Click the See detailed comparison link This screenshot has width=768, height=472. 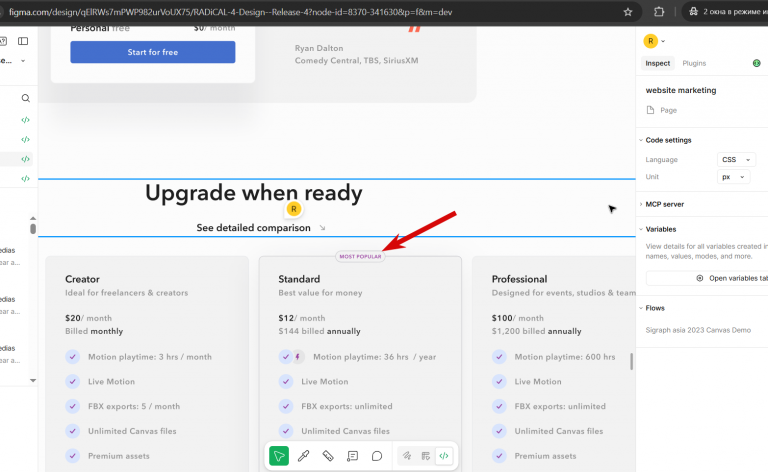[253, 228]
